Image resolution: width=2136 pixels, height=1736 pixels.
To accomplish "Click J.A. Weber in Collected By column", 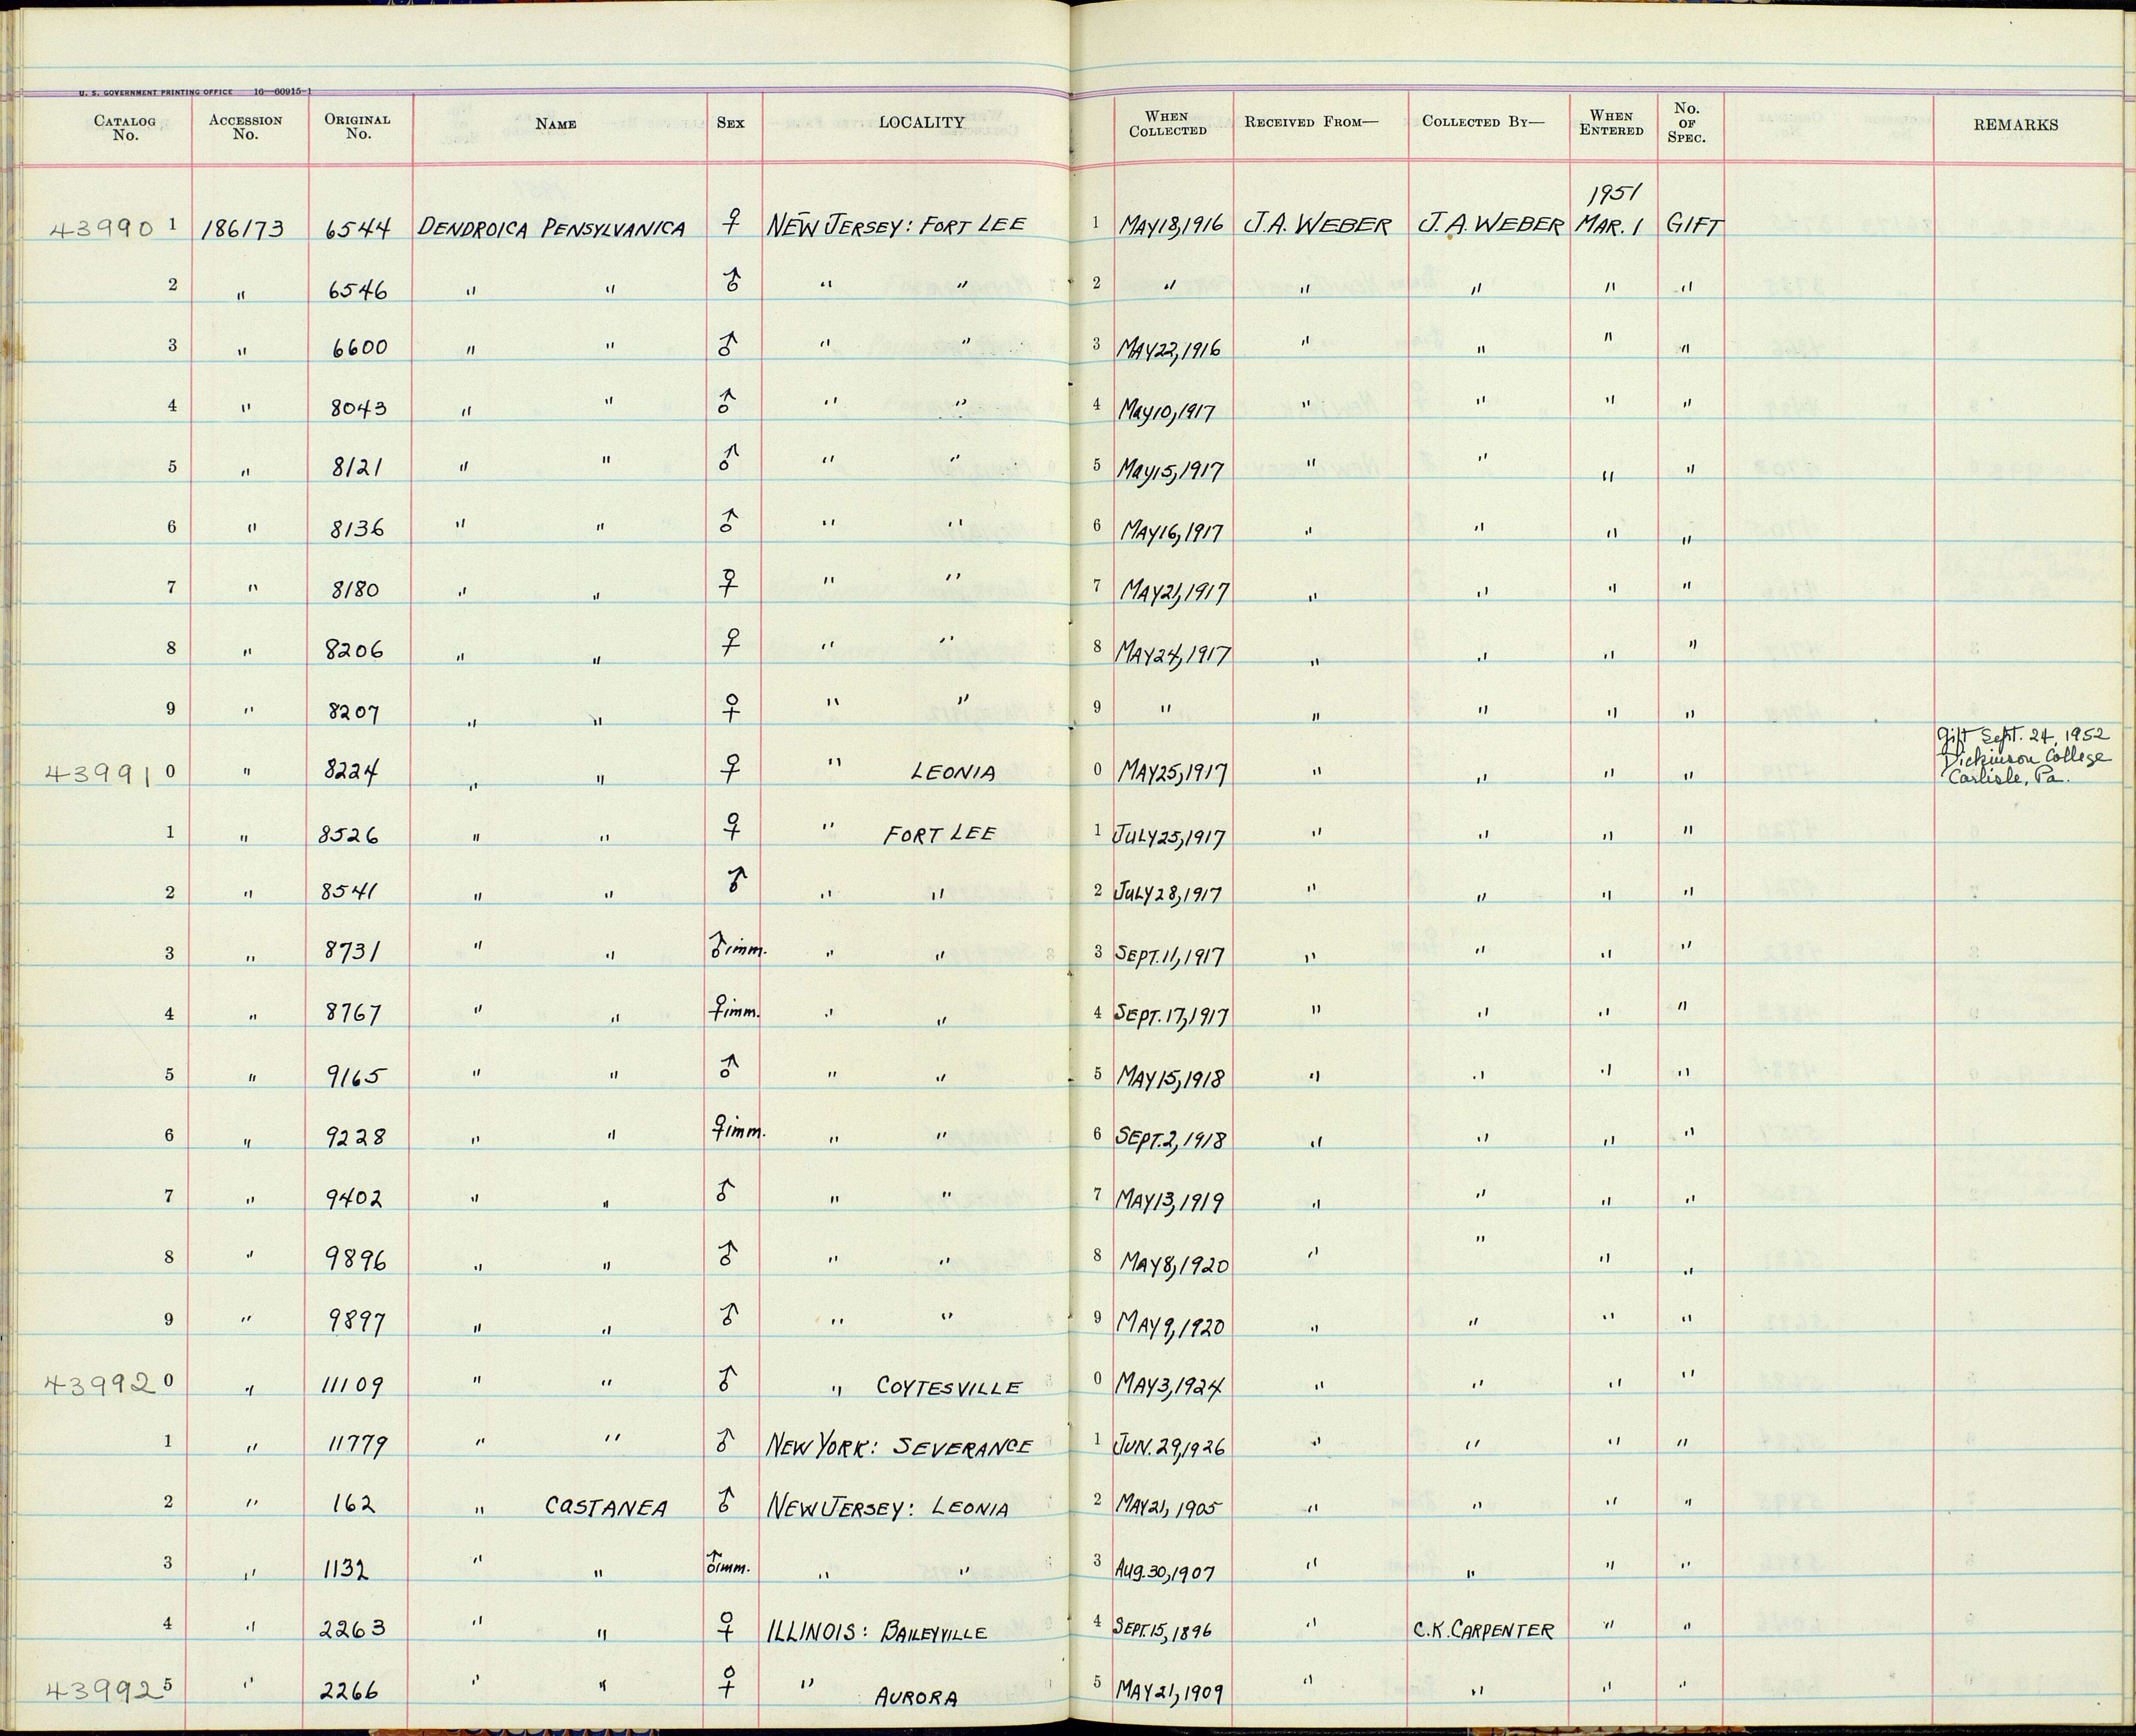I will 1490,224.
